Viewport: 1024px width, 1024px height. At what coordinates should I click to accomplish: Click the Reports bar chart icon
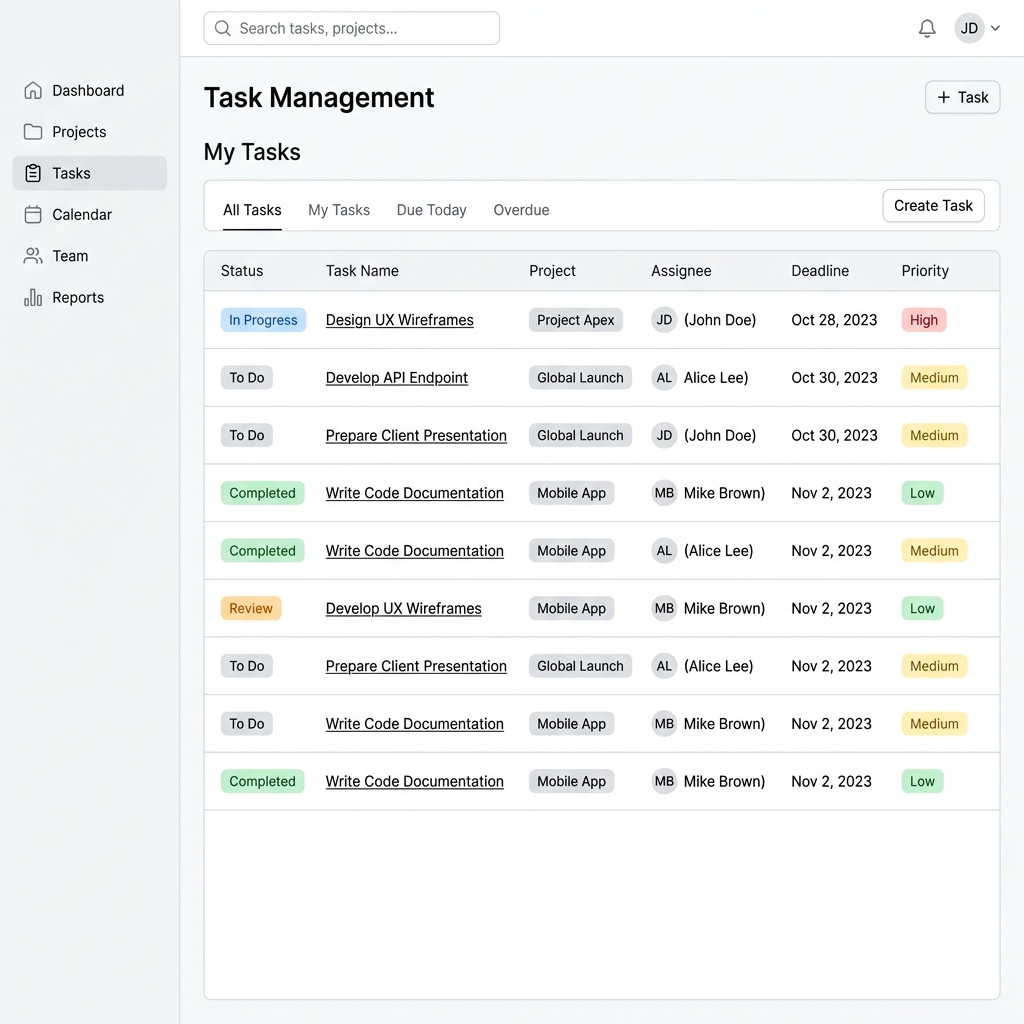[33, 298]
